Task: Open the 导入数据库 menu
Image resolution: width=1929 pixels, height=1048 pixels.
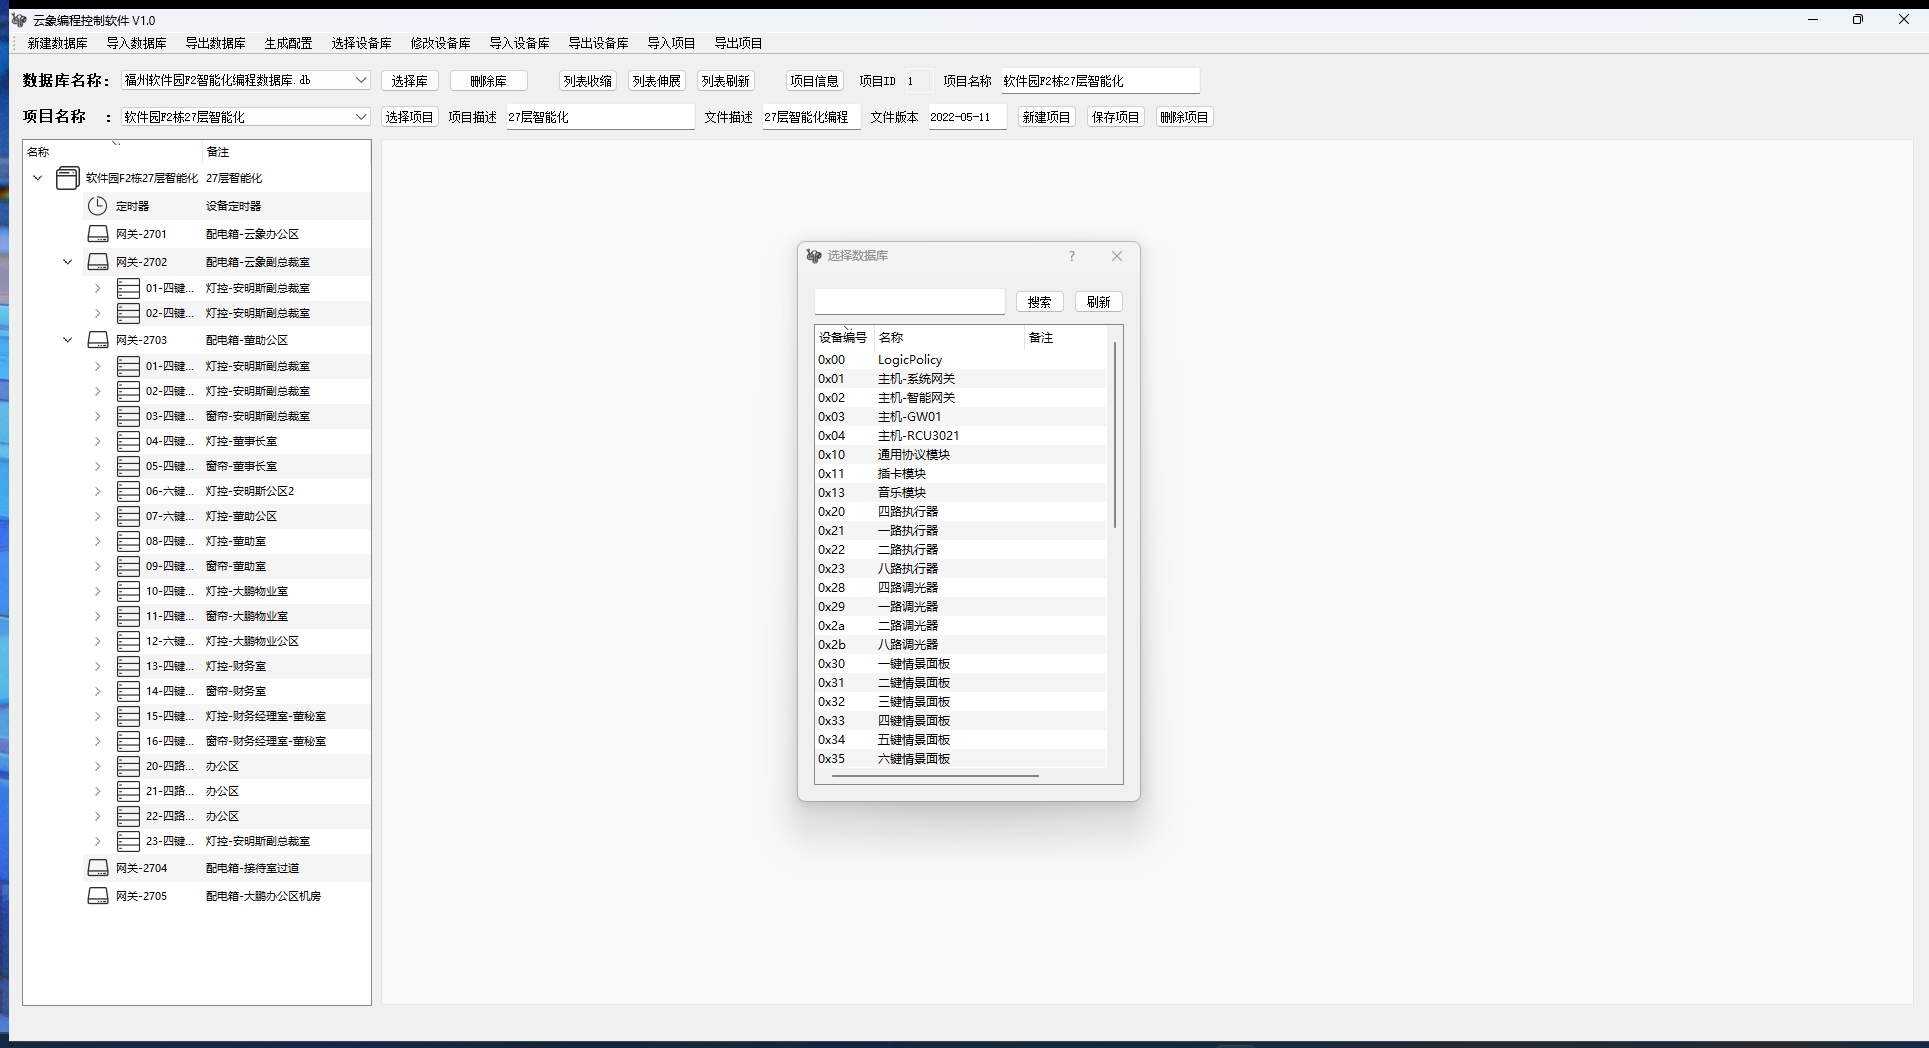Action: [136, 43]
